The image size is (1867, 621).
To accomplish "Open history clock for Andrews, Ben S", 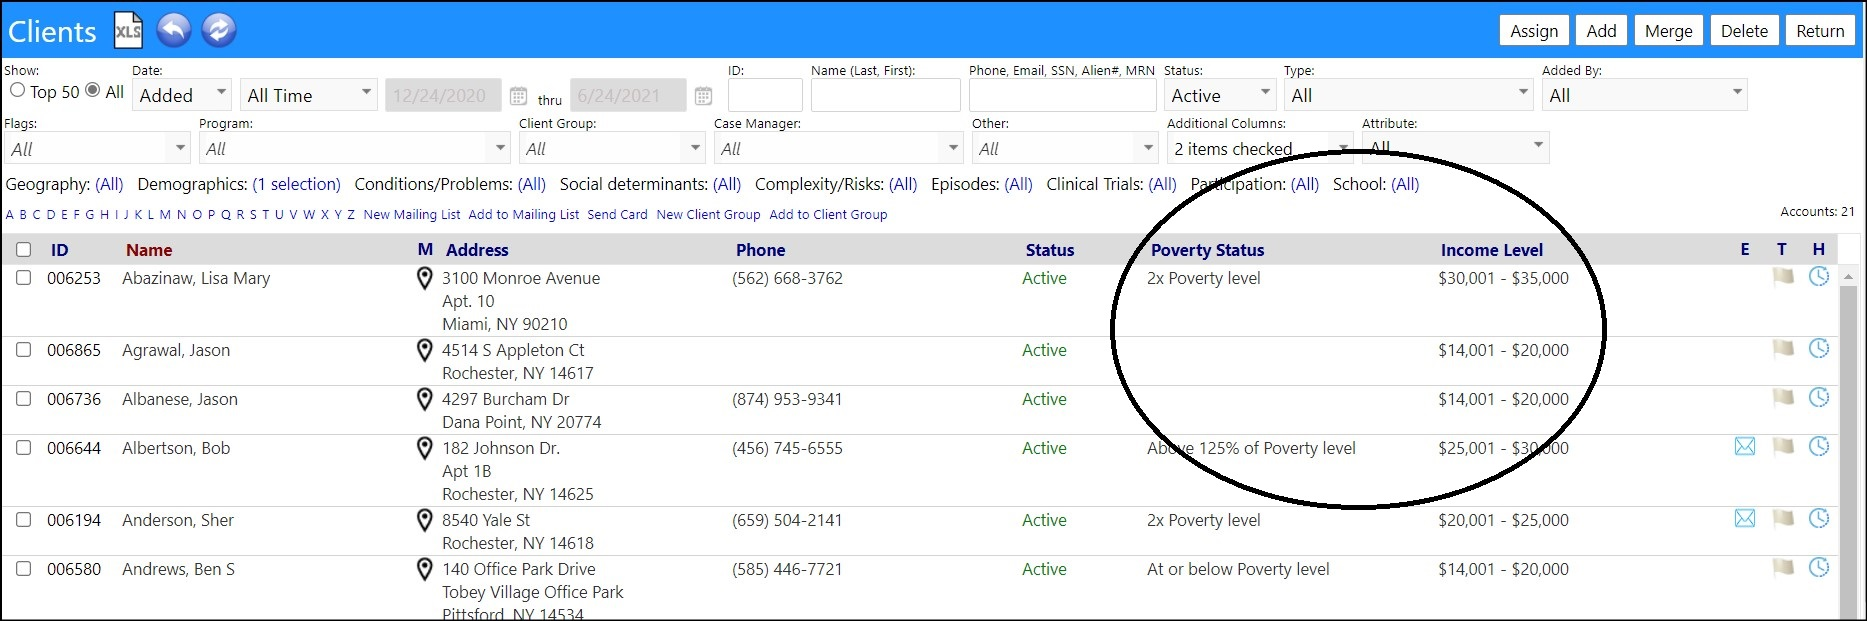I will click(1819, 568).
